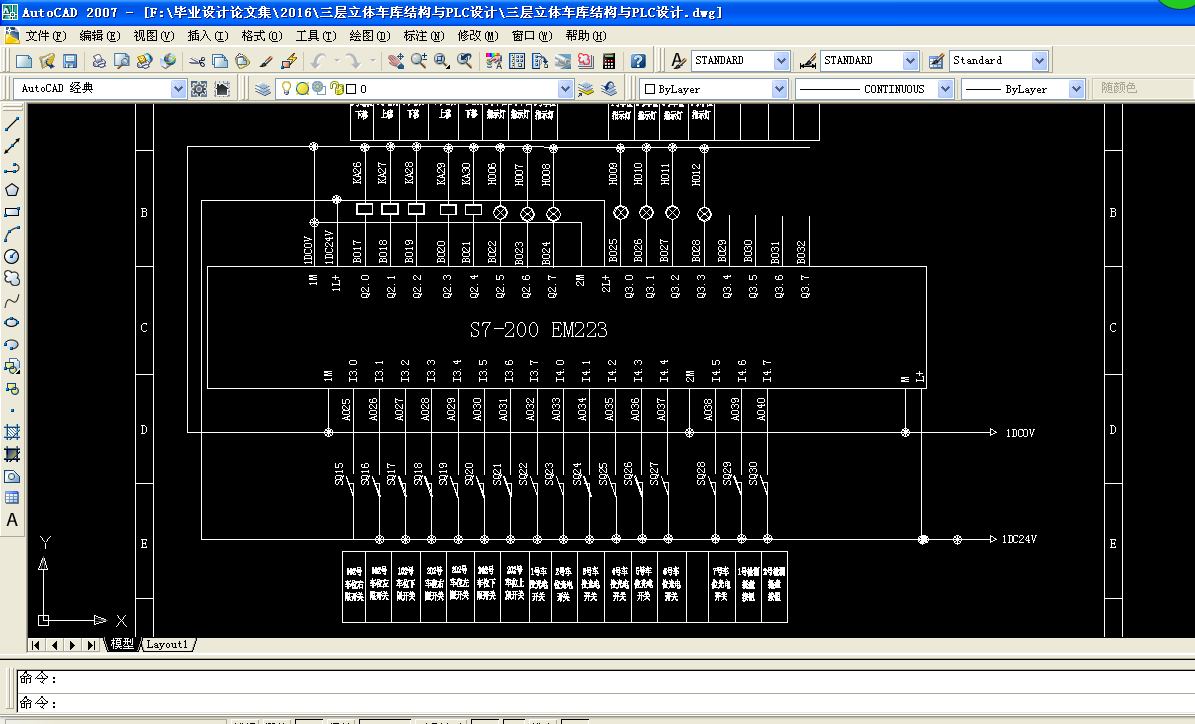The image size is (1195, 724).
Task: Select the Construction Line tool
Action: [12, 146]
